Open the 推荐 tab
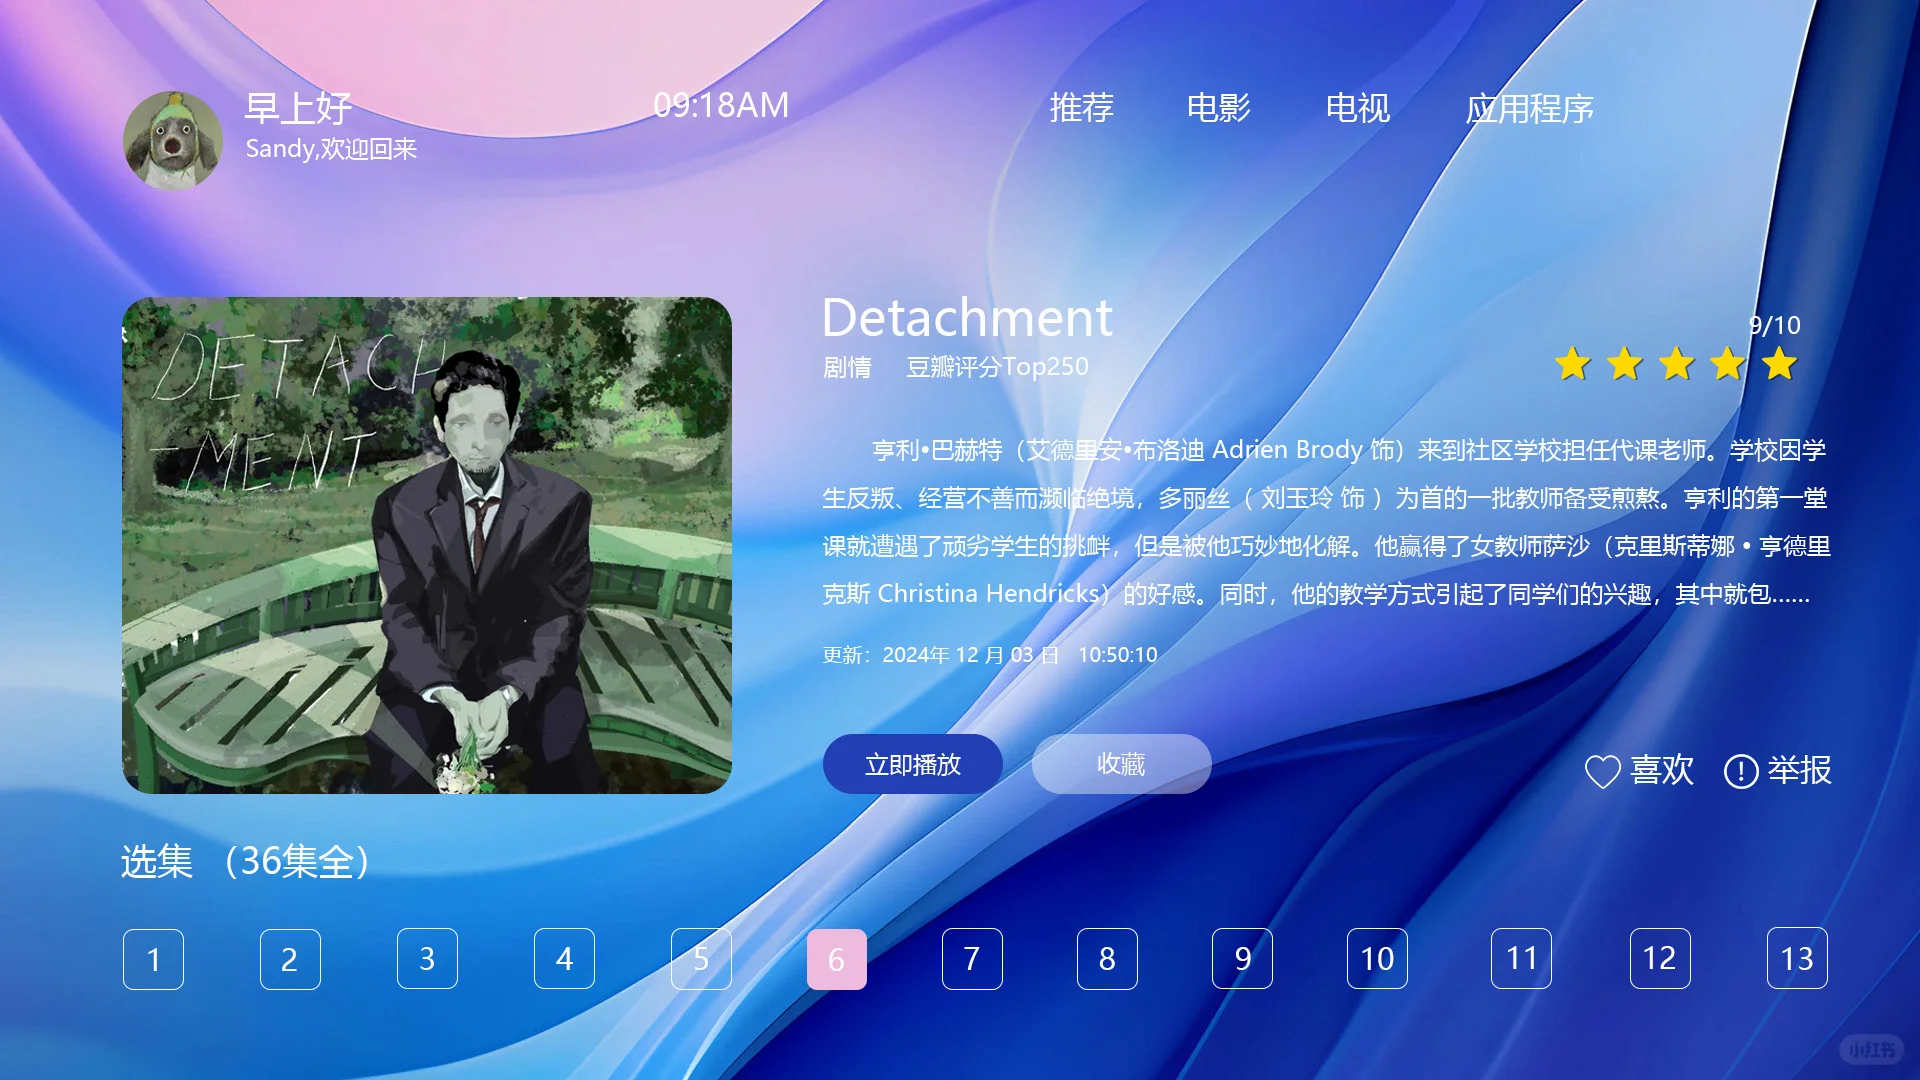This screenshot has width=1920, height=1080. 1081,107
